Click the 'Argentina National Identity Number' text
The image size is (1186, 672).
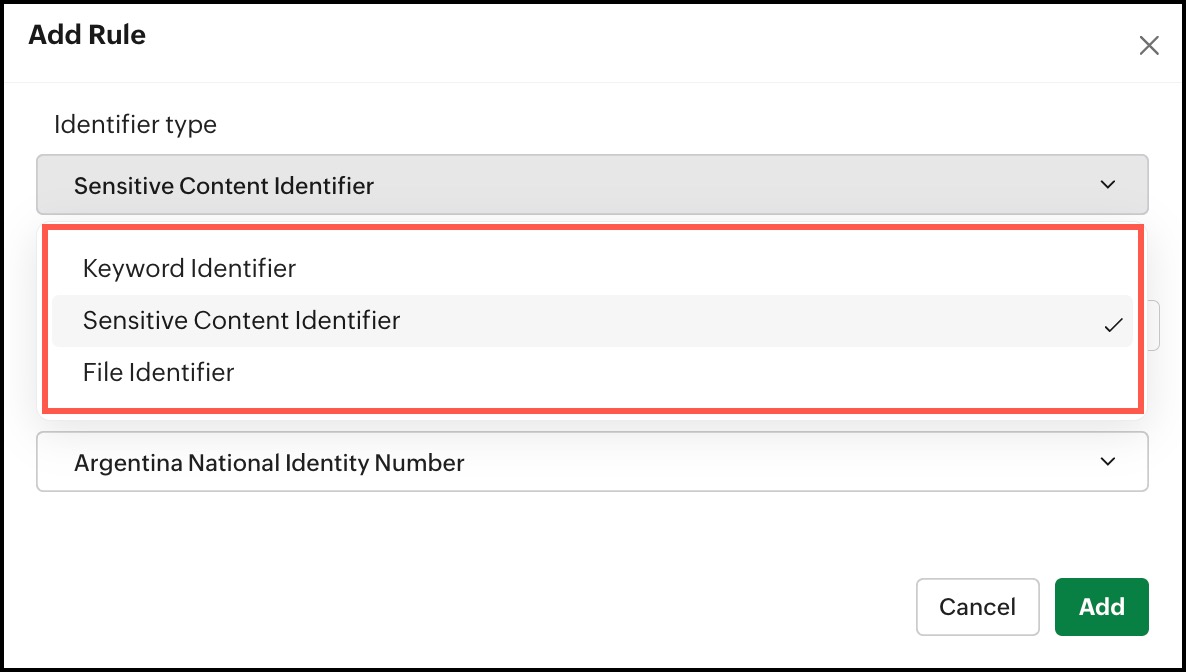[x=269, y=463]
